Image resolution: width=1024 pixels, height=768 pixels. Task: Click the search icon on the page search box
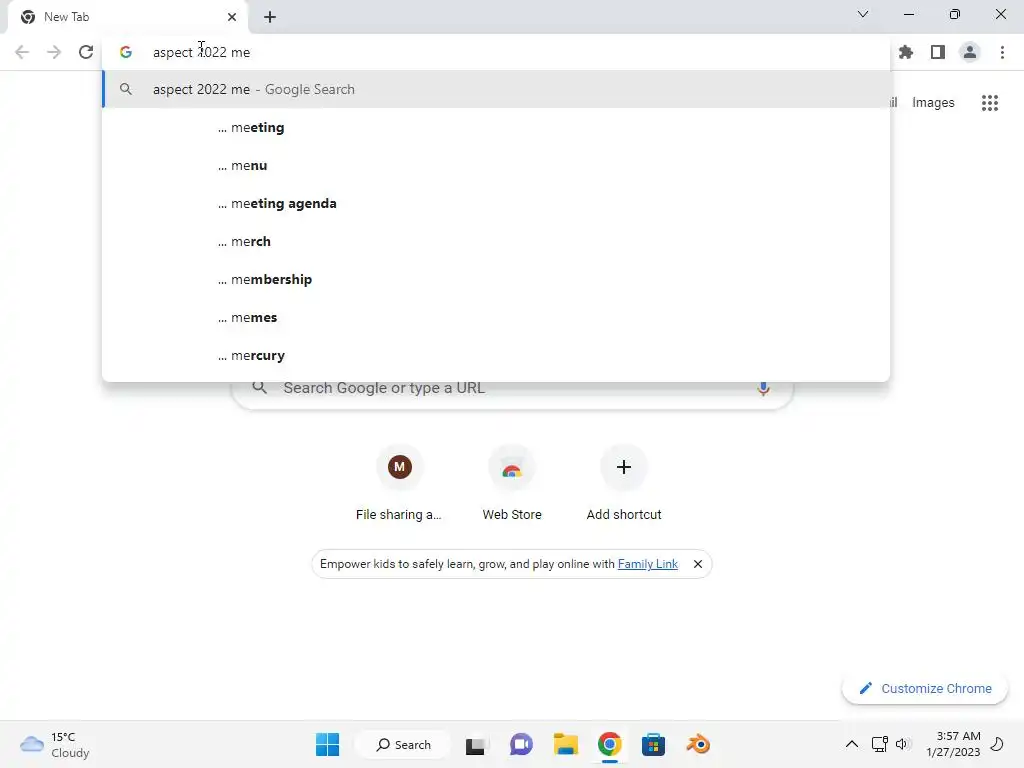tap(259, 387)
